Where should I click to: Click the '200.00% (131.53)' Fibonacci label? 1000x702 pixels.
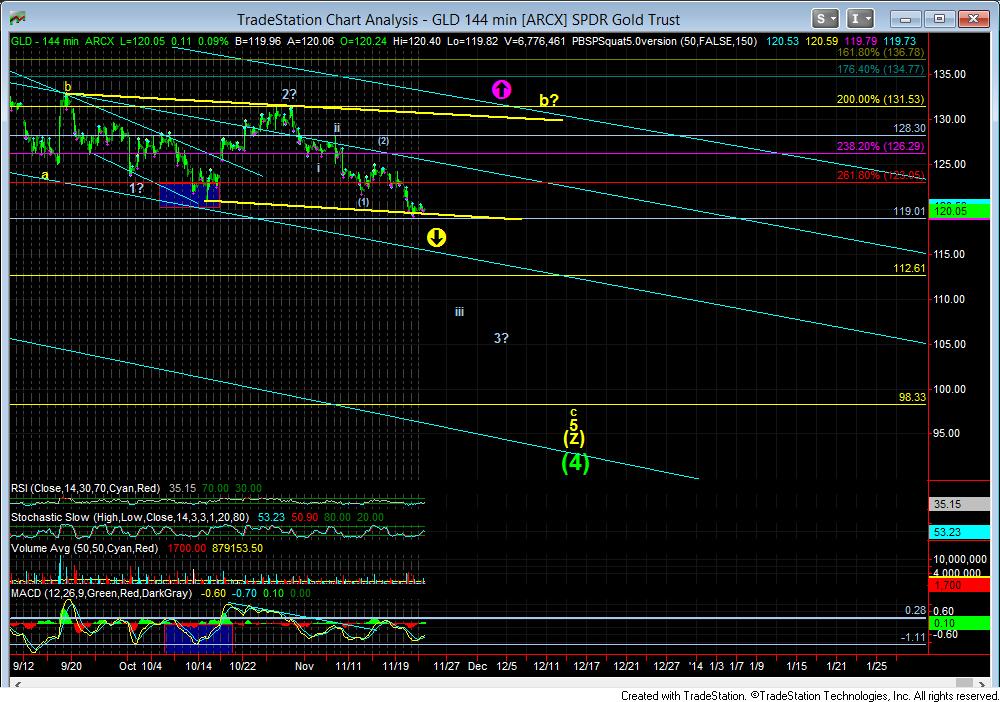[x=880, y=99]
